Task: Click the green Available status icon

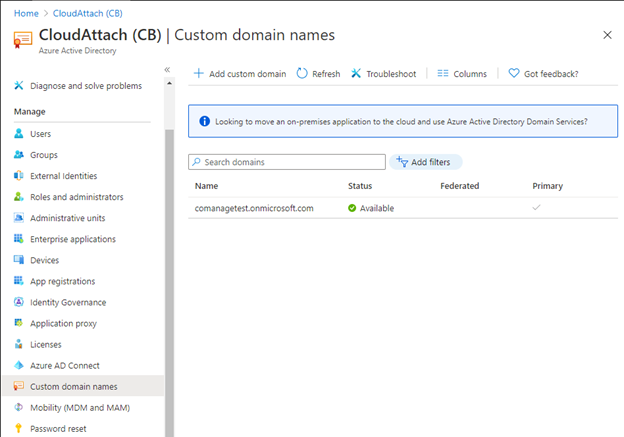Action: (x=352, y=208)
